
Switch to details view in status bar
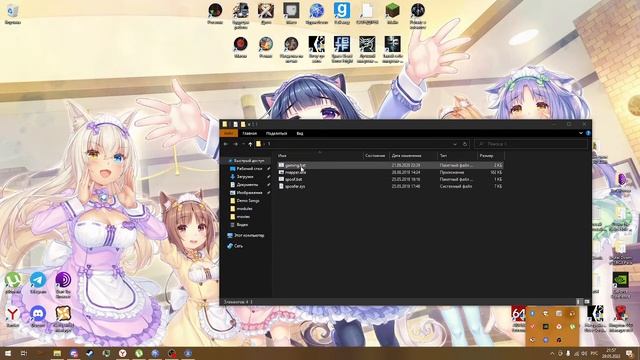578,302
